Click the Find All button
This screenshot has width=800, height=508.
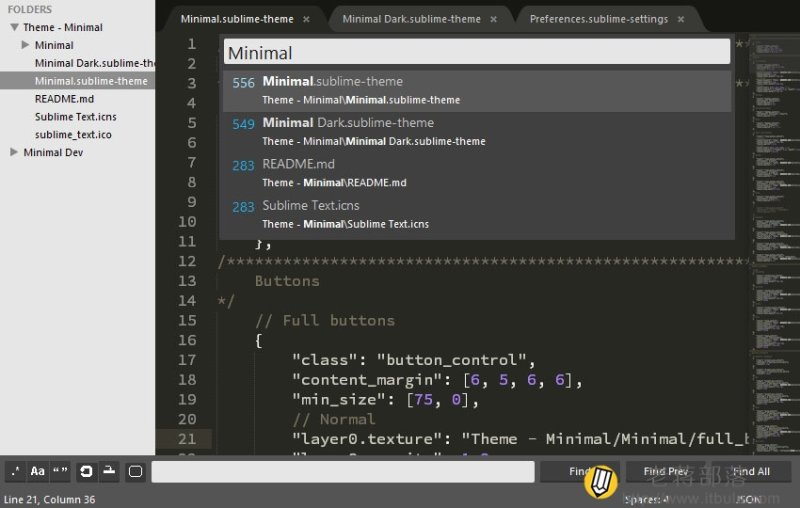pos(751,471)
